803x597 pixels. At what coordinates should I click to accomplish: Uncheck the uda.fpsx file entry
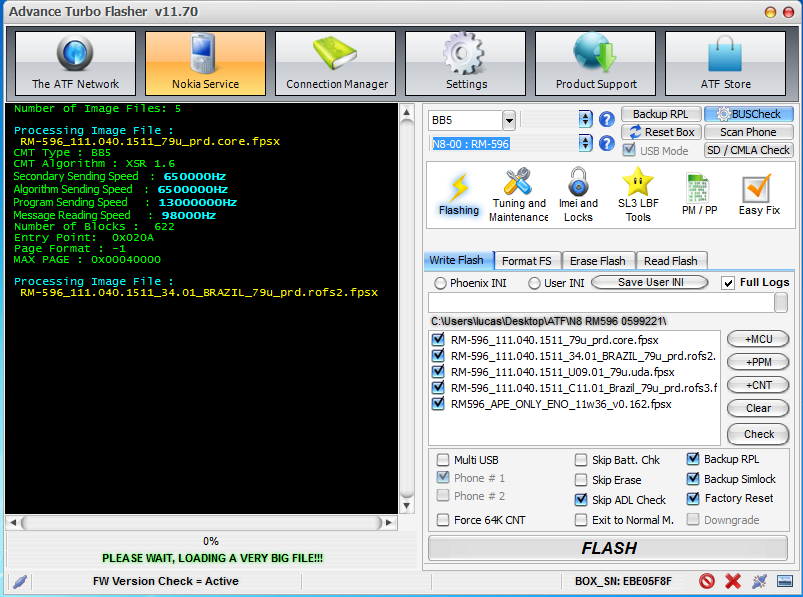pos(438,371)
